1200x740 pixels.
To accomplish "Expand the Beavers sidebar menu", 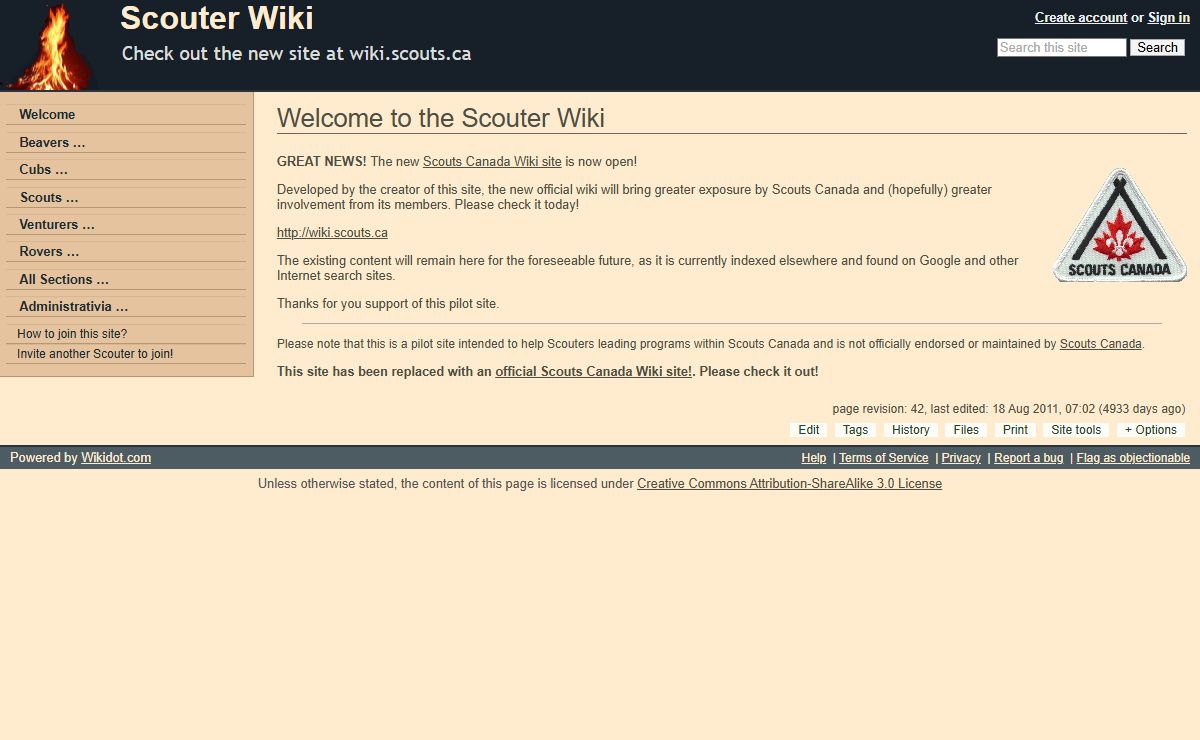I will pyautogui.click(x=126, y=143).
